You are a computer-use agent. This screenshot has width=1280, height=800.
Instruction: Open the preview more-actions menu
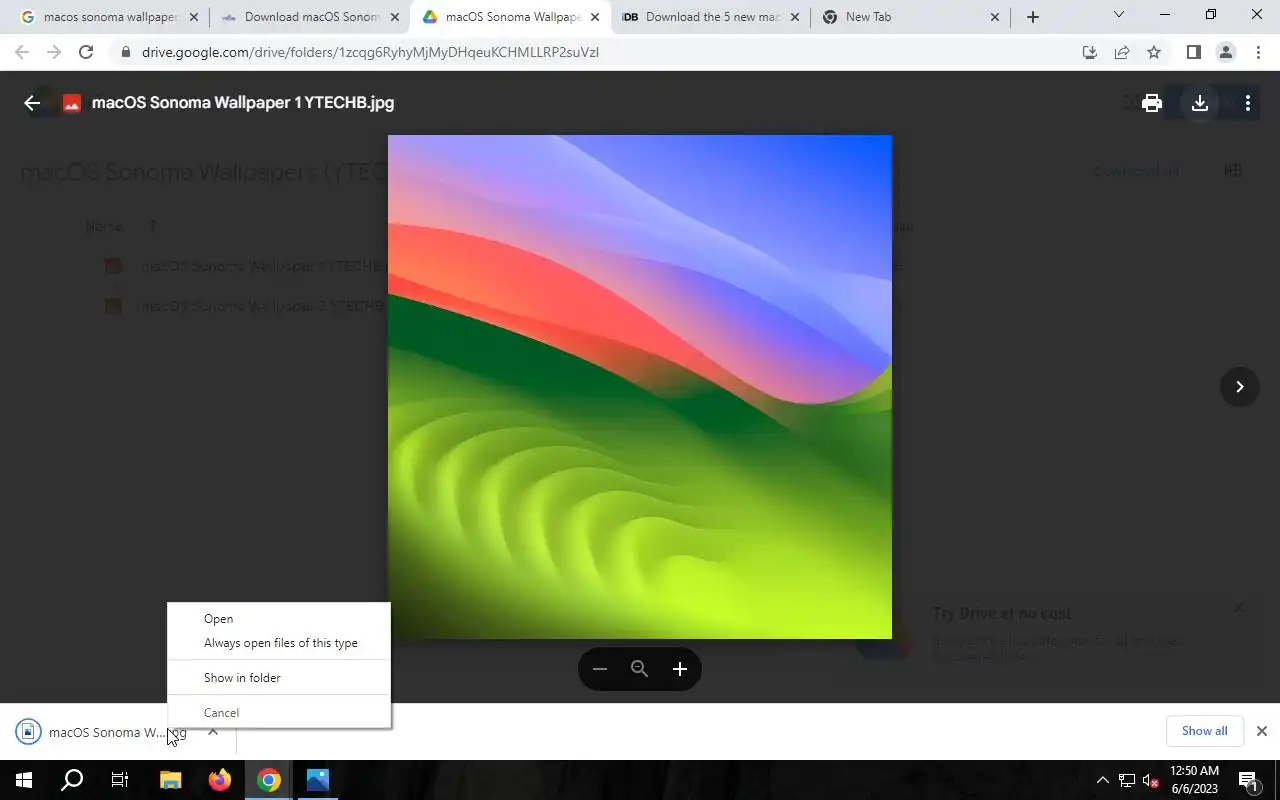[1248, 103]
